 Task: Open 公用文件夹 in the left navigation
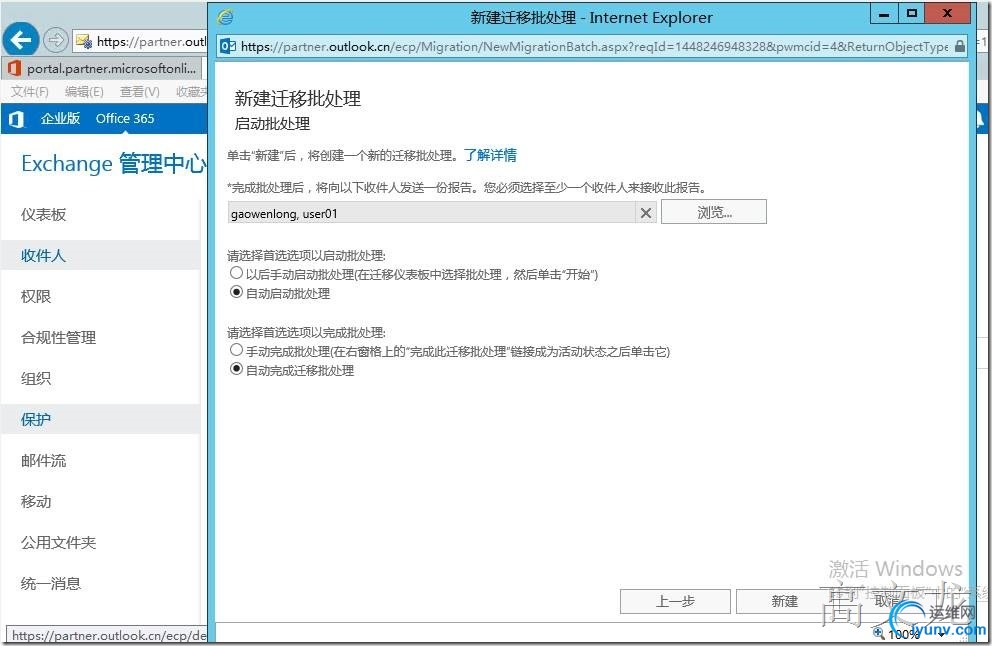tap(58, 542)
